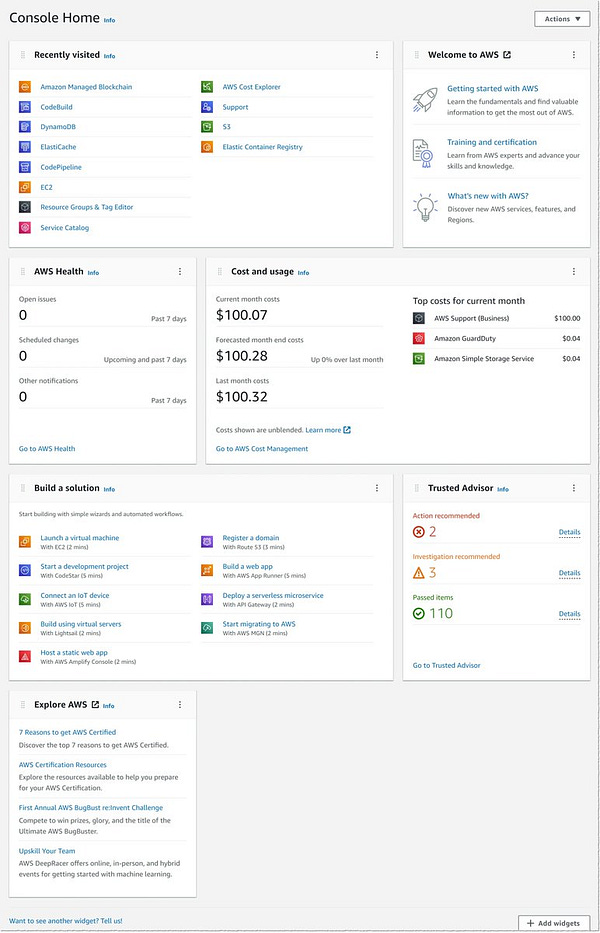Open the Actions dropdown menu
The width and height of the screenshot is (600, 933).
[x=562, y=19]
